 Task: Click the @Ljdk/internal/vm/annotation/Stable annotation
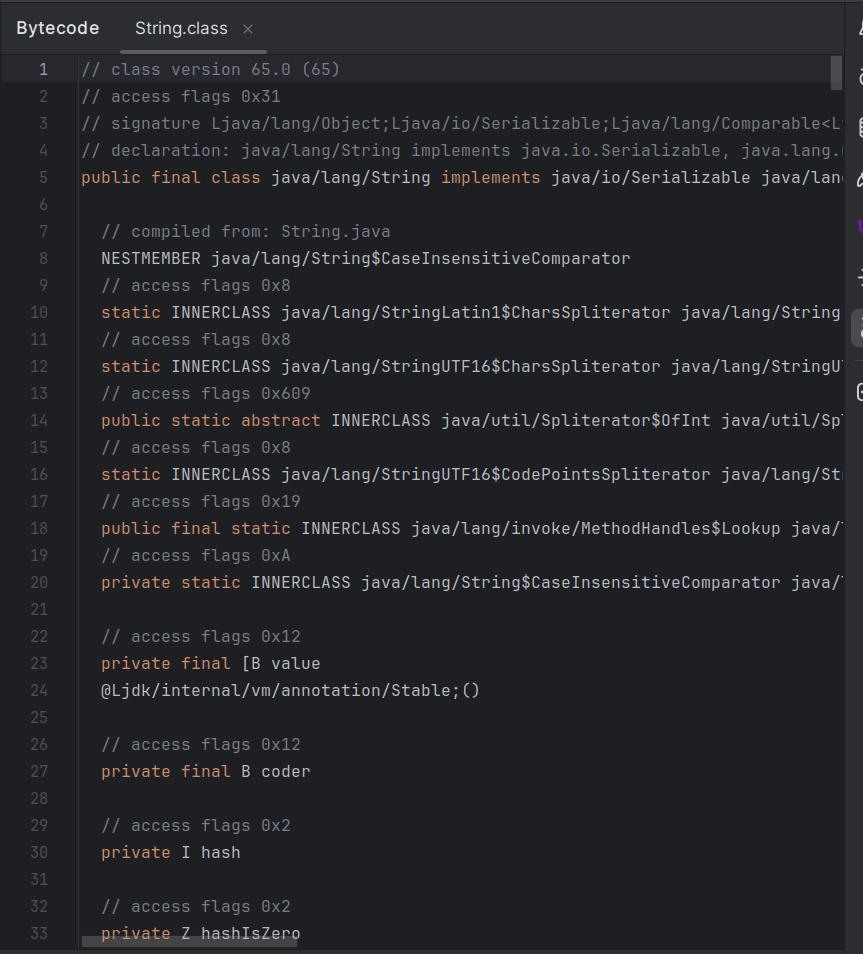click(x=290, y=690)
